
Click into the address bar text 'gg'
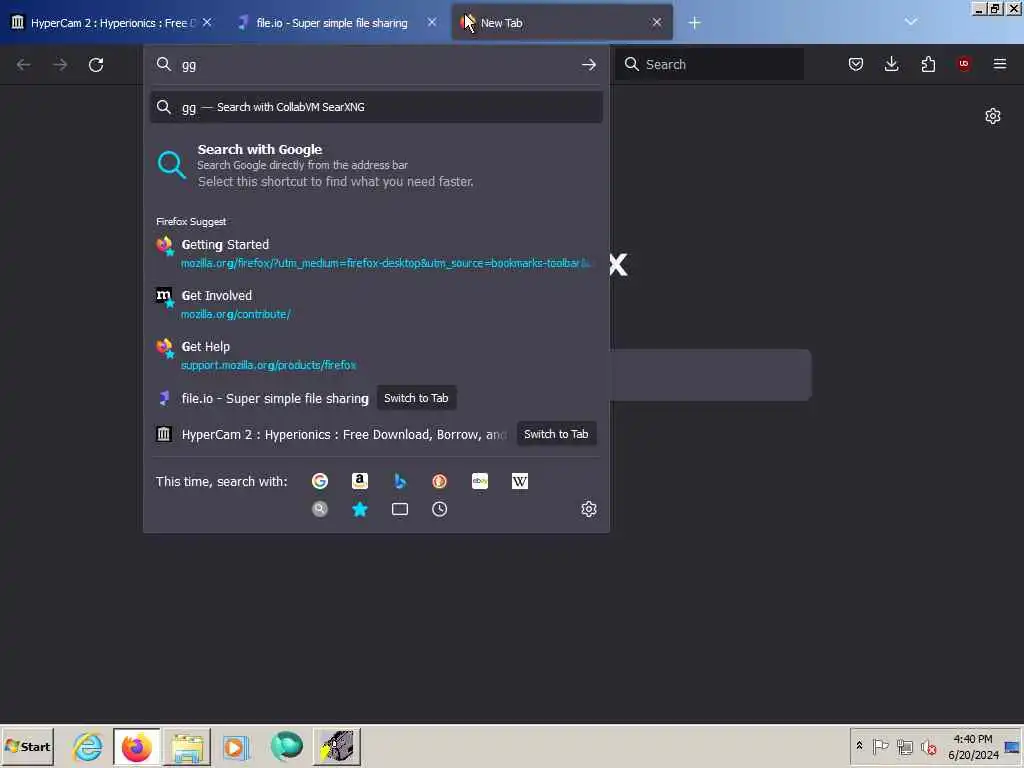189,65
